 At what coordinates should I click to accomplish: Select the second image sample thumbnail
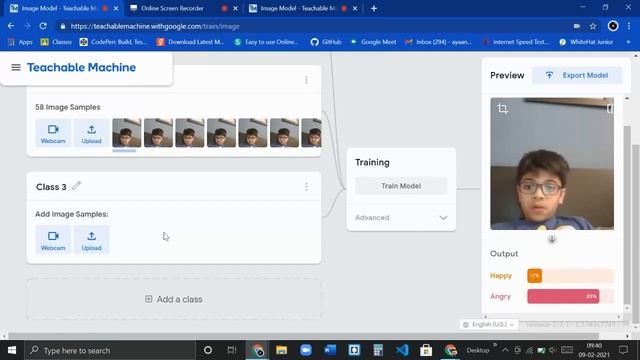pos(158,133)
